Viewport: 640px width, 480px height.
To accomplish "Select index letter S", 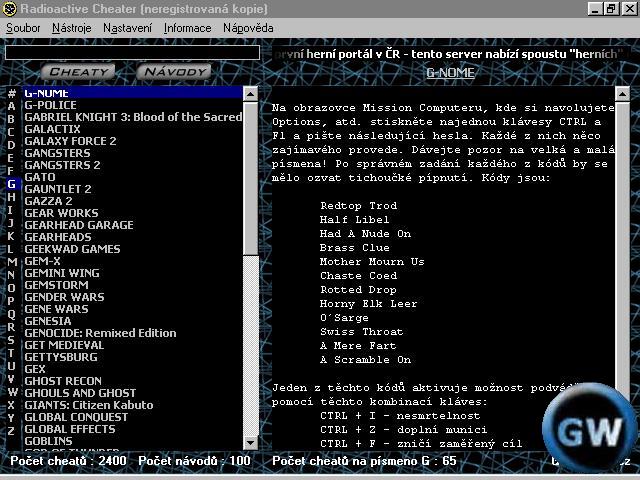I will 11,340.
